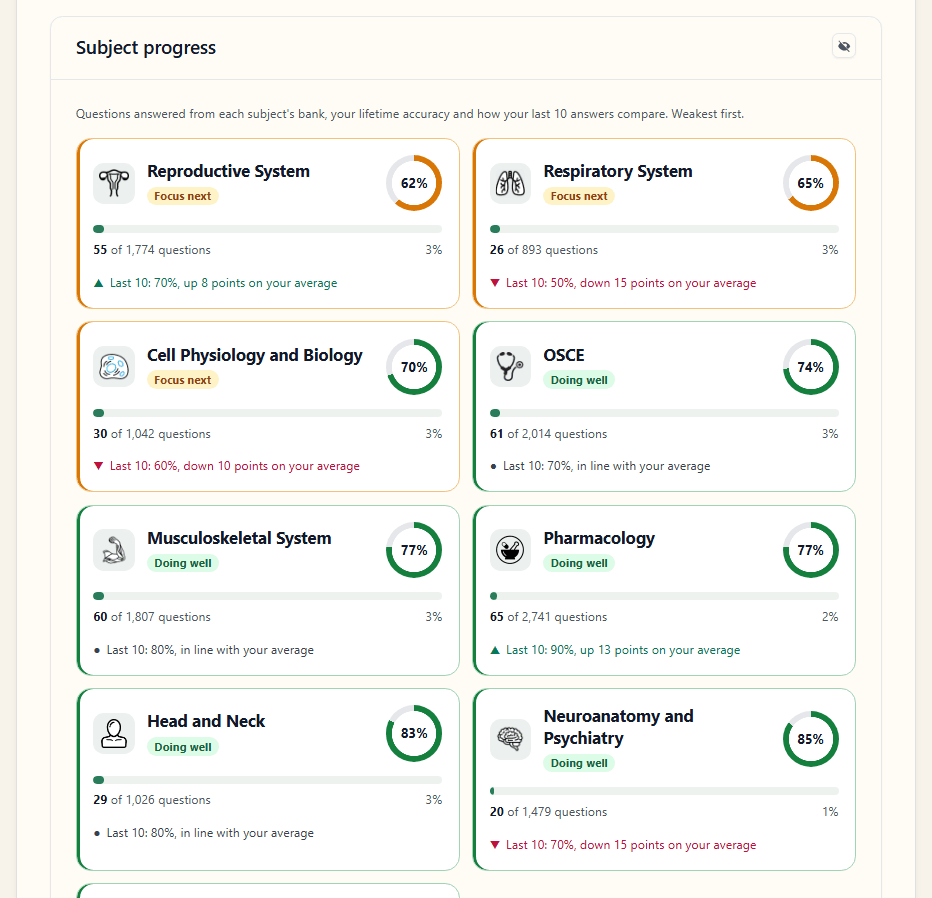Click '61 of 2,014 questions' text
The height and width of the screenshot is (898, 932).
pos(548,434)
